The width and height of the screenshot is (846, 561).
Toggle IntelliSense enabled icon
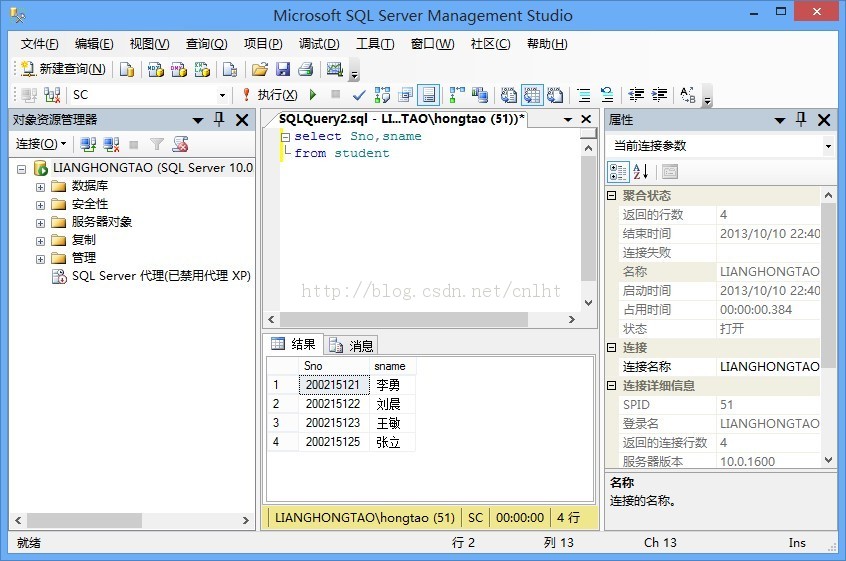click(428, 95)
